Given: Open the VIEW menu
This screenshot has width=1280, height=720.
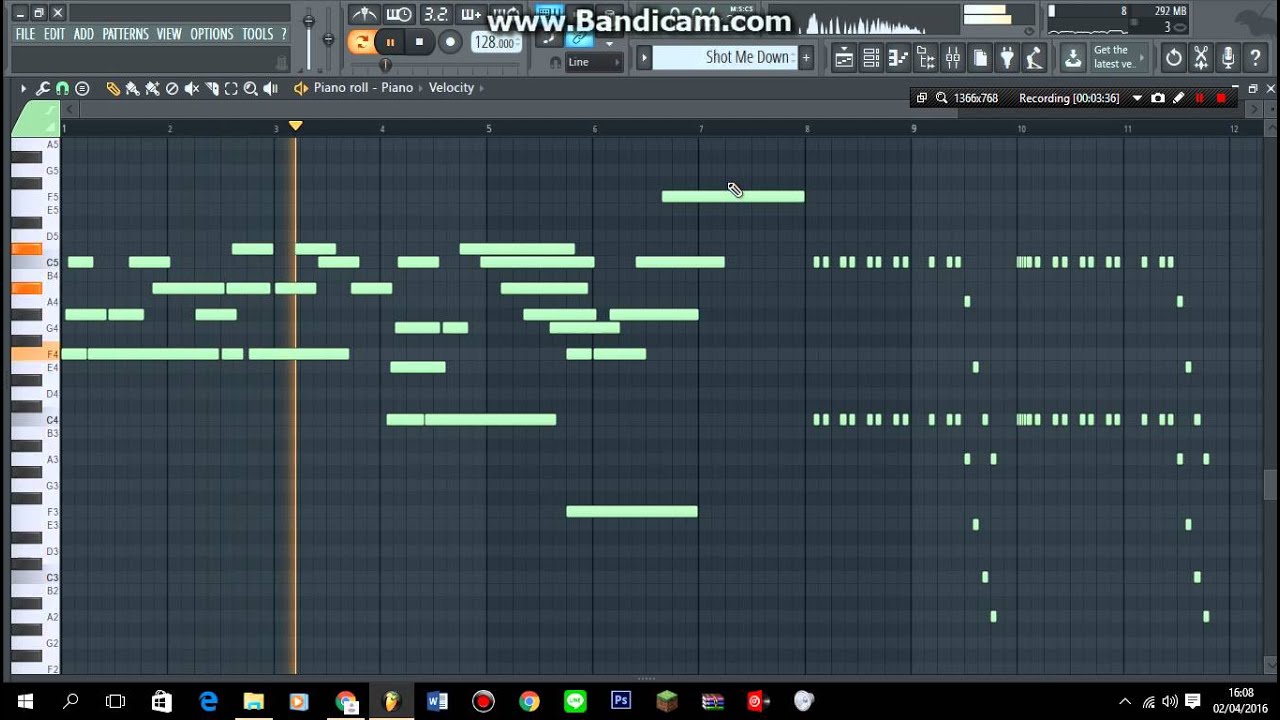Looking at the screenshot, I should 169,34.
